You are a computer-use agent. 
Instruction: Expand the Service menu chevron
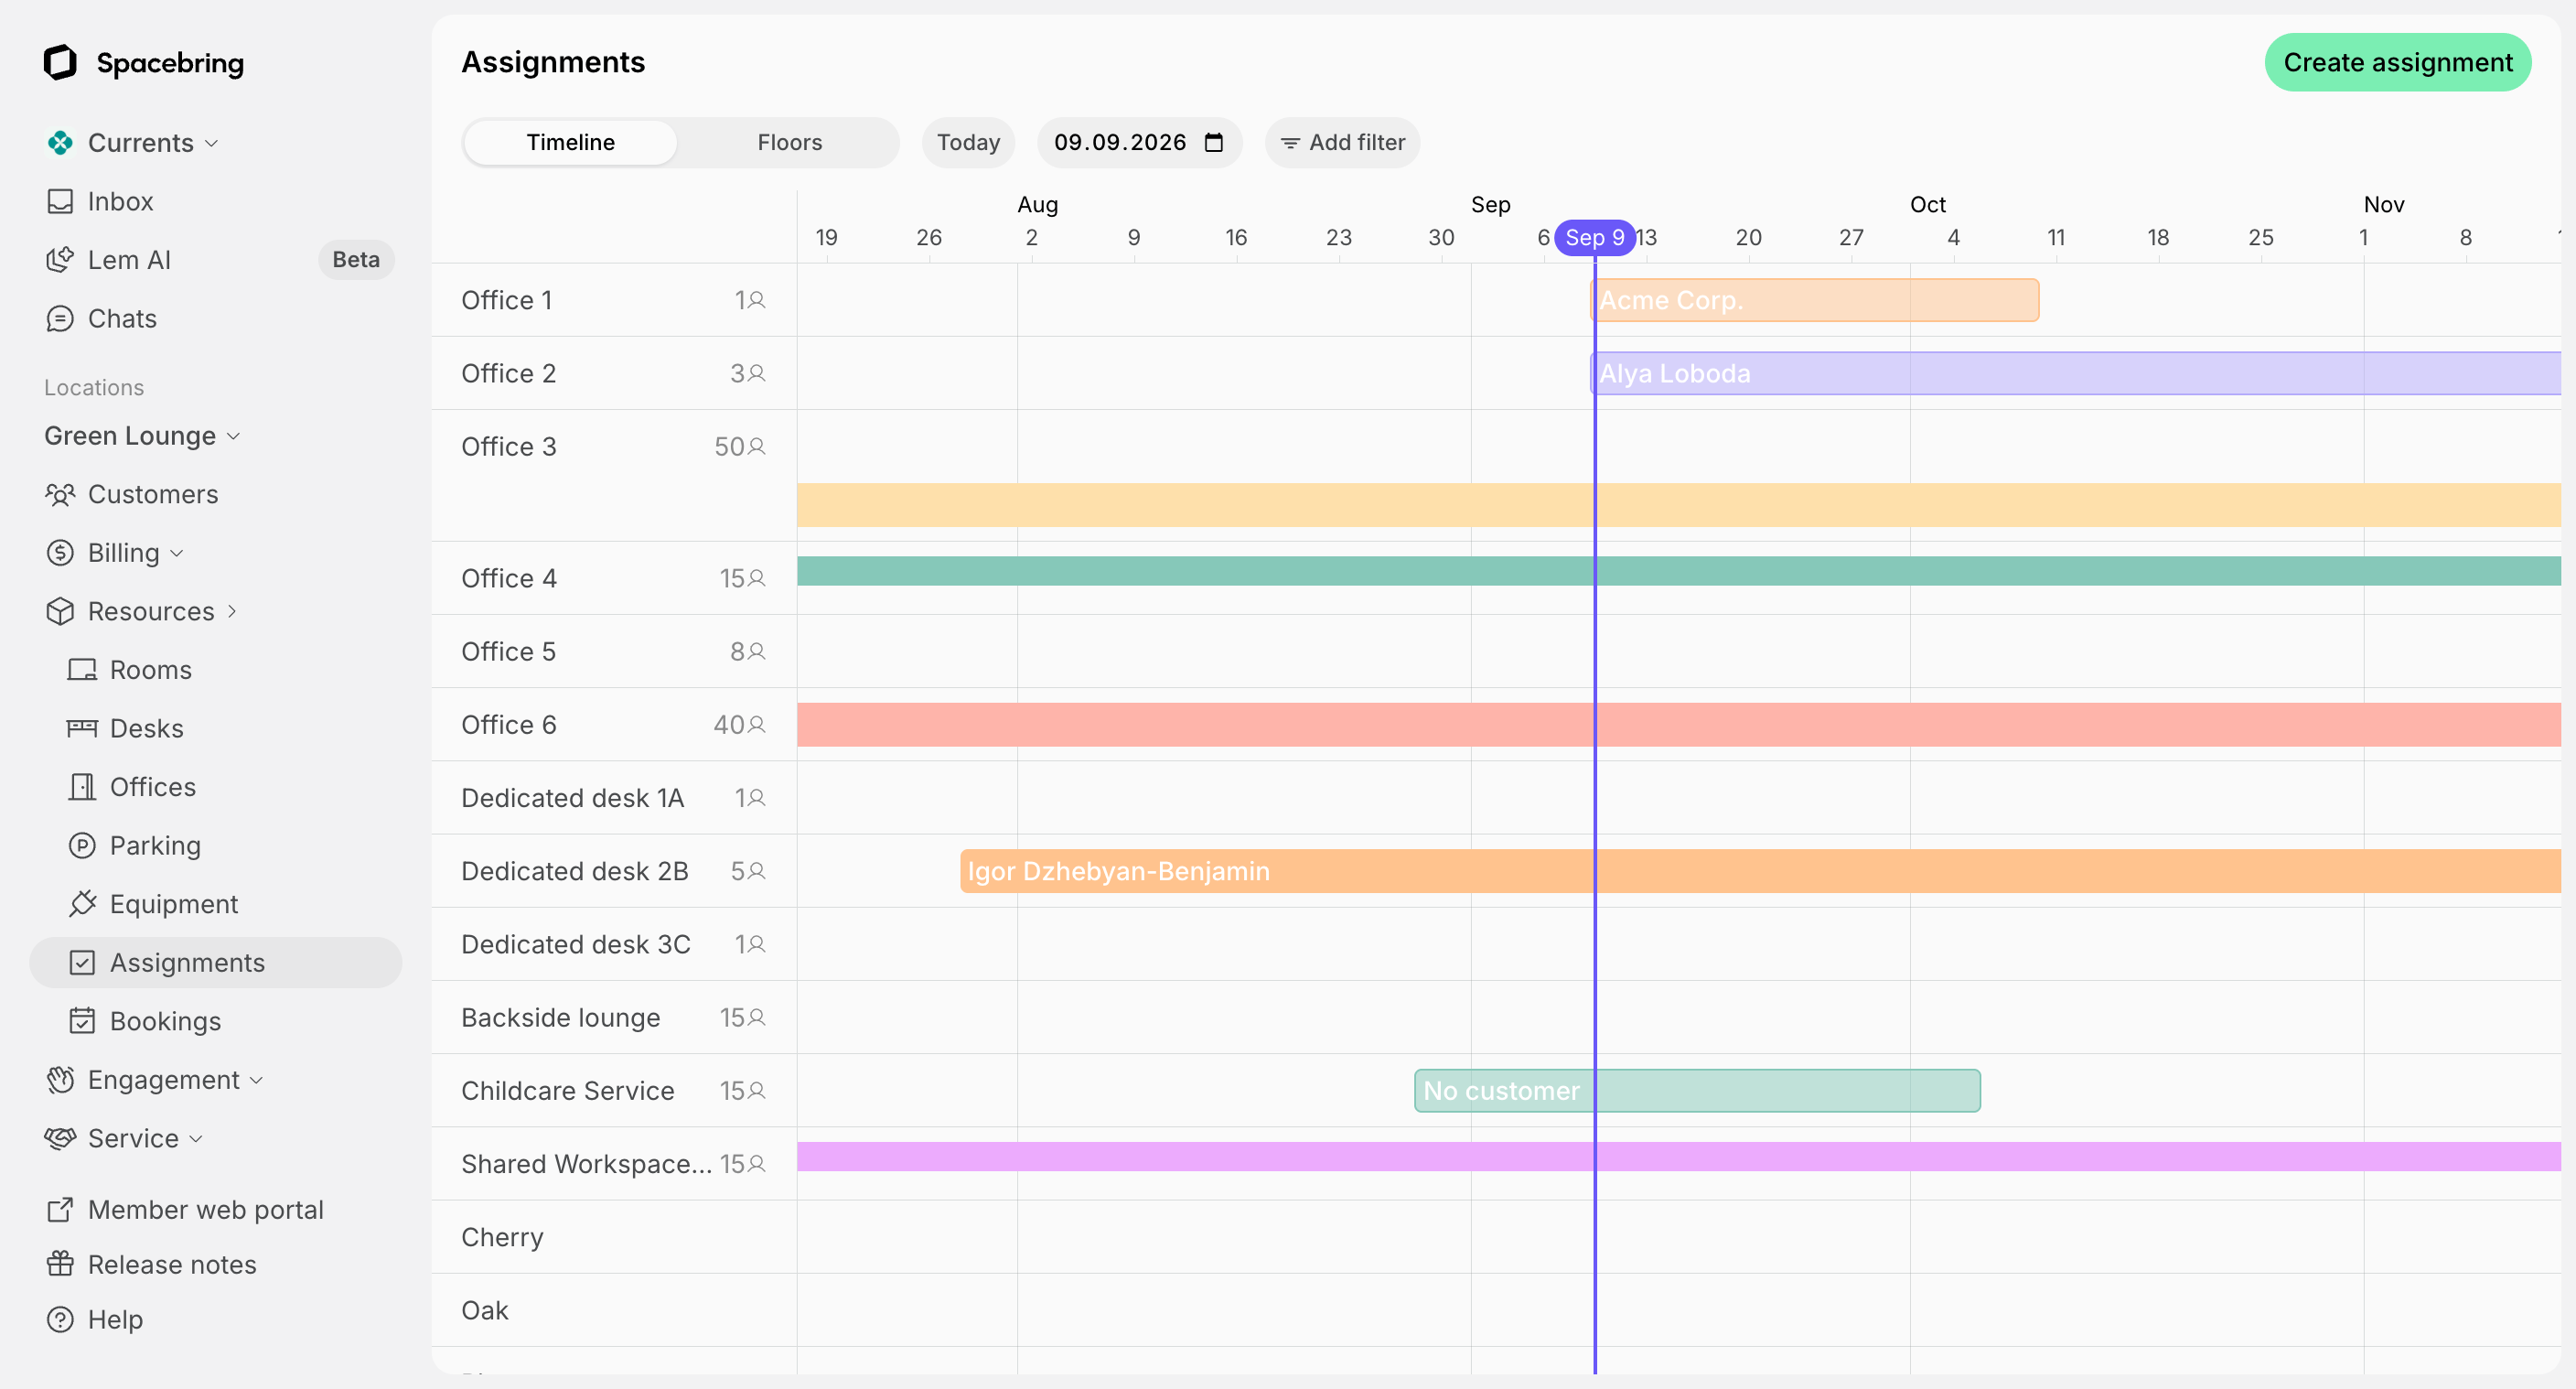tap(196, 1139)
